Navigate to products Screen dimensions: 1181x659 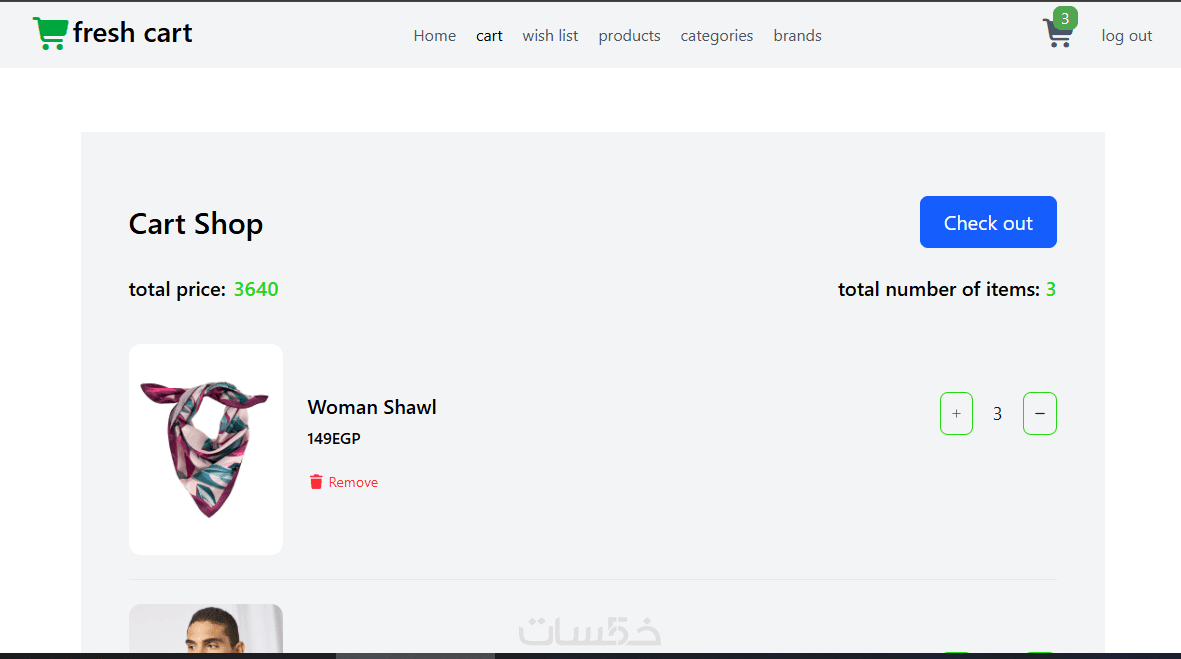click(x=629, y=35)
